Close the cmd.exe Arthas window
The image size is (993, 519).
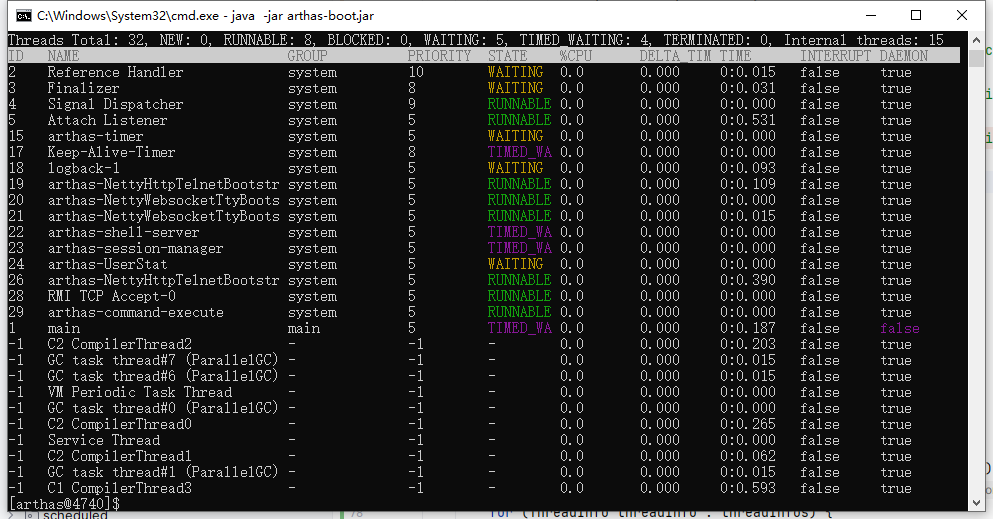click(961, 15)
